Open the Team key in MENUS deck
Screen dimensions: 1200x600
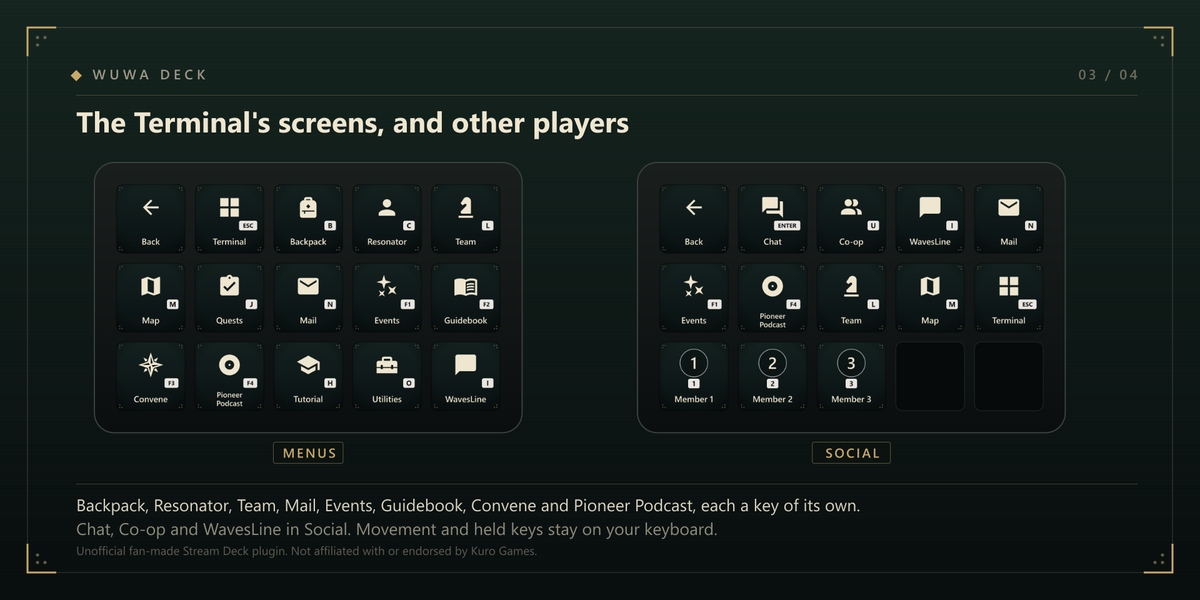(x=466, y=218)
